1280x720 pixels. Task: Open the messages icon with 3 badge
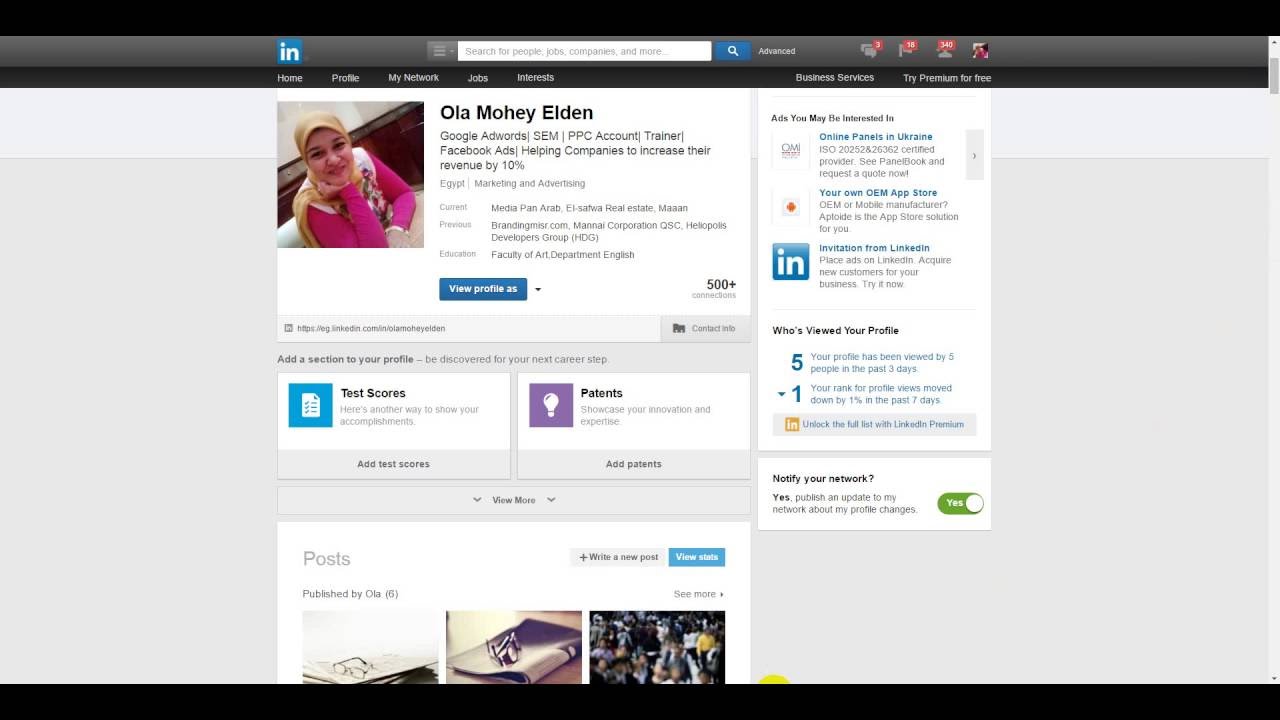[x=870, y=50]
